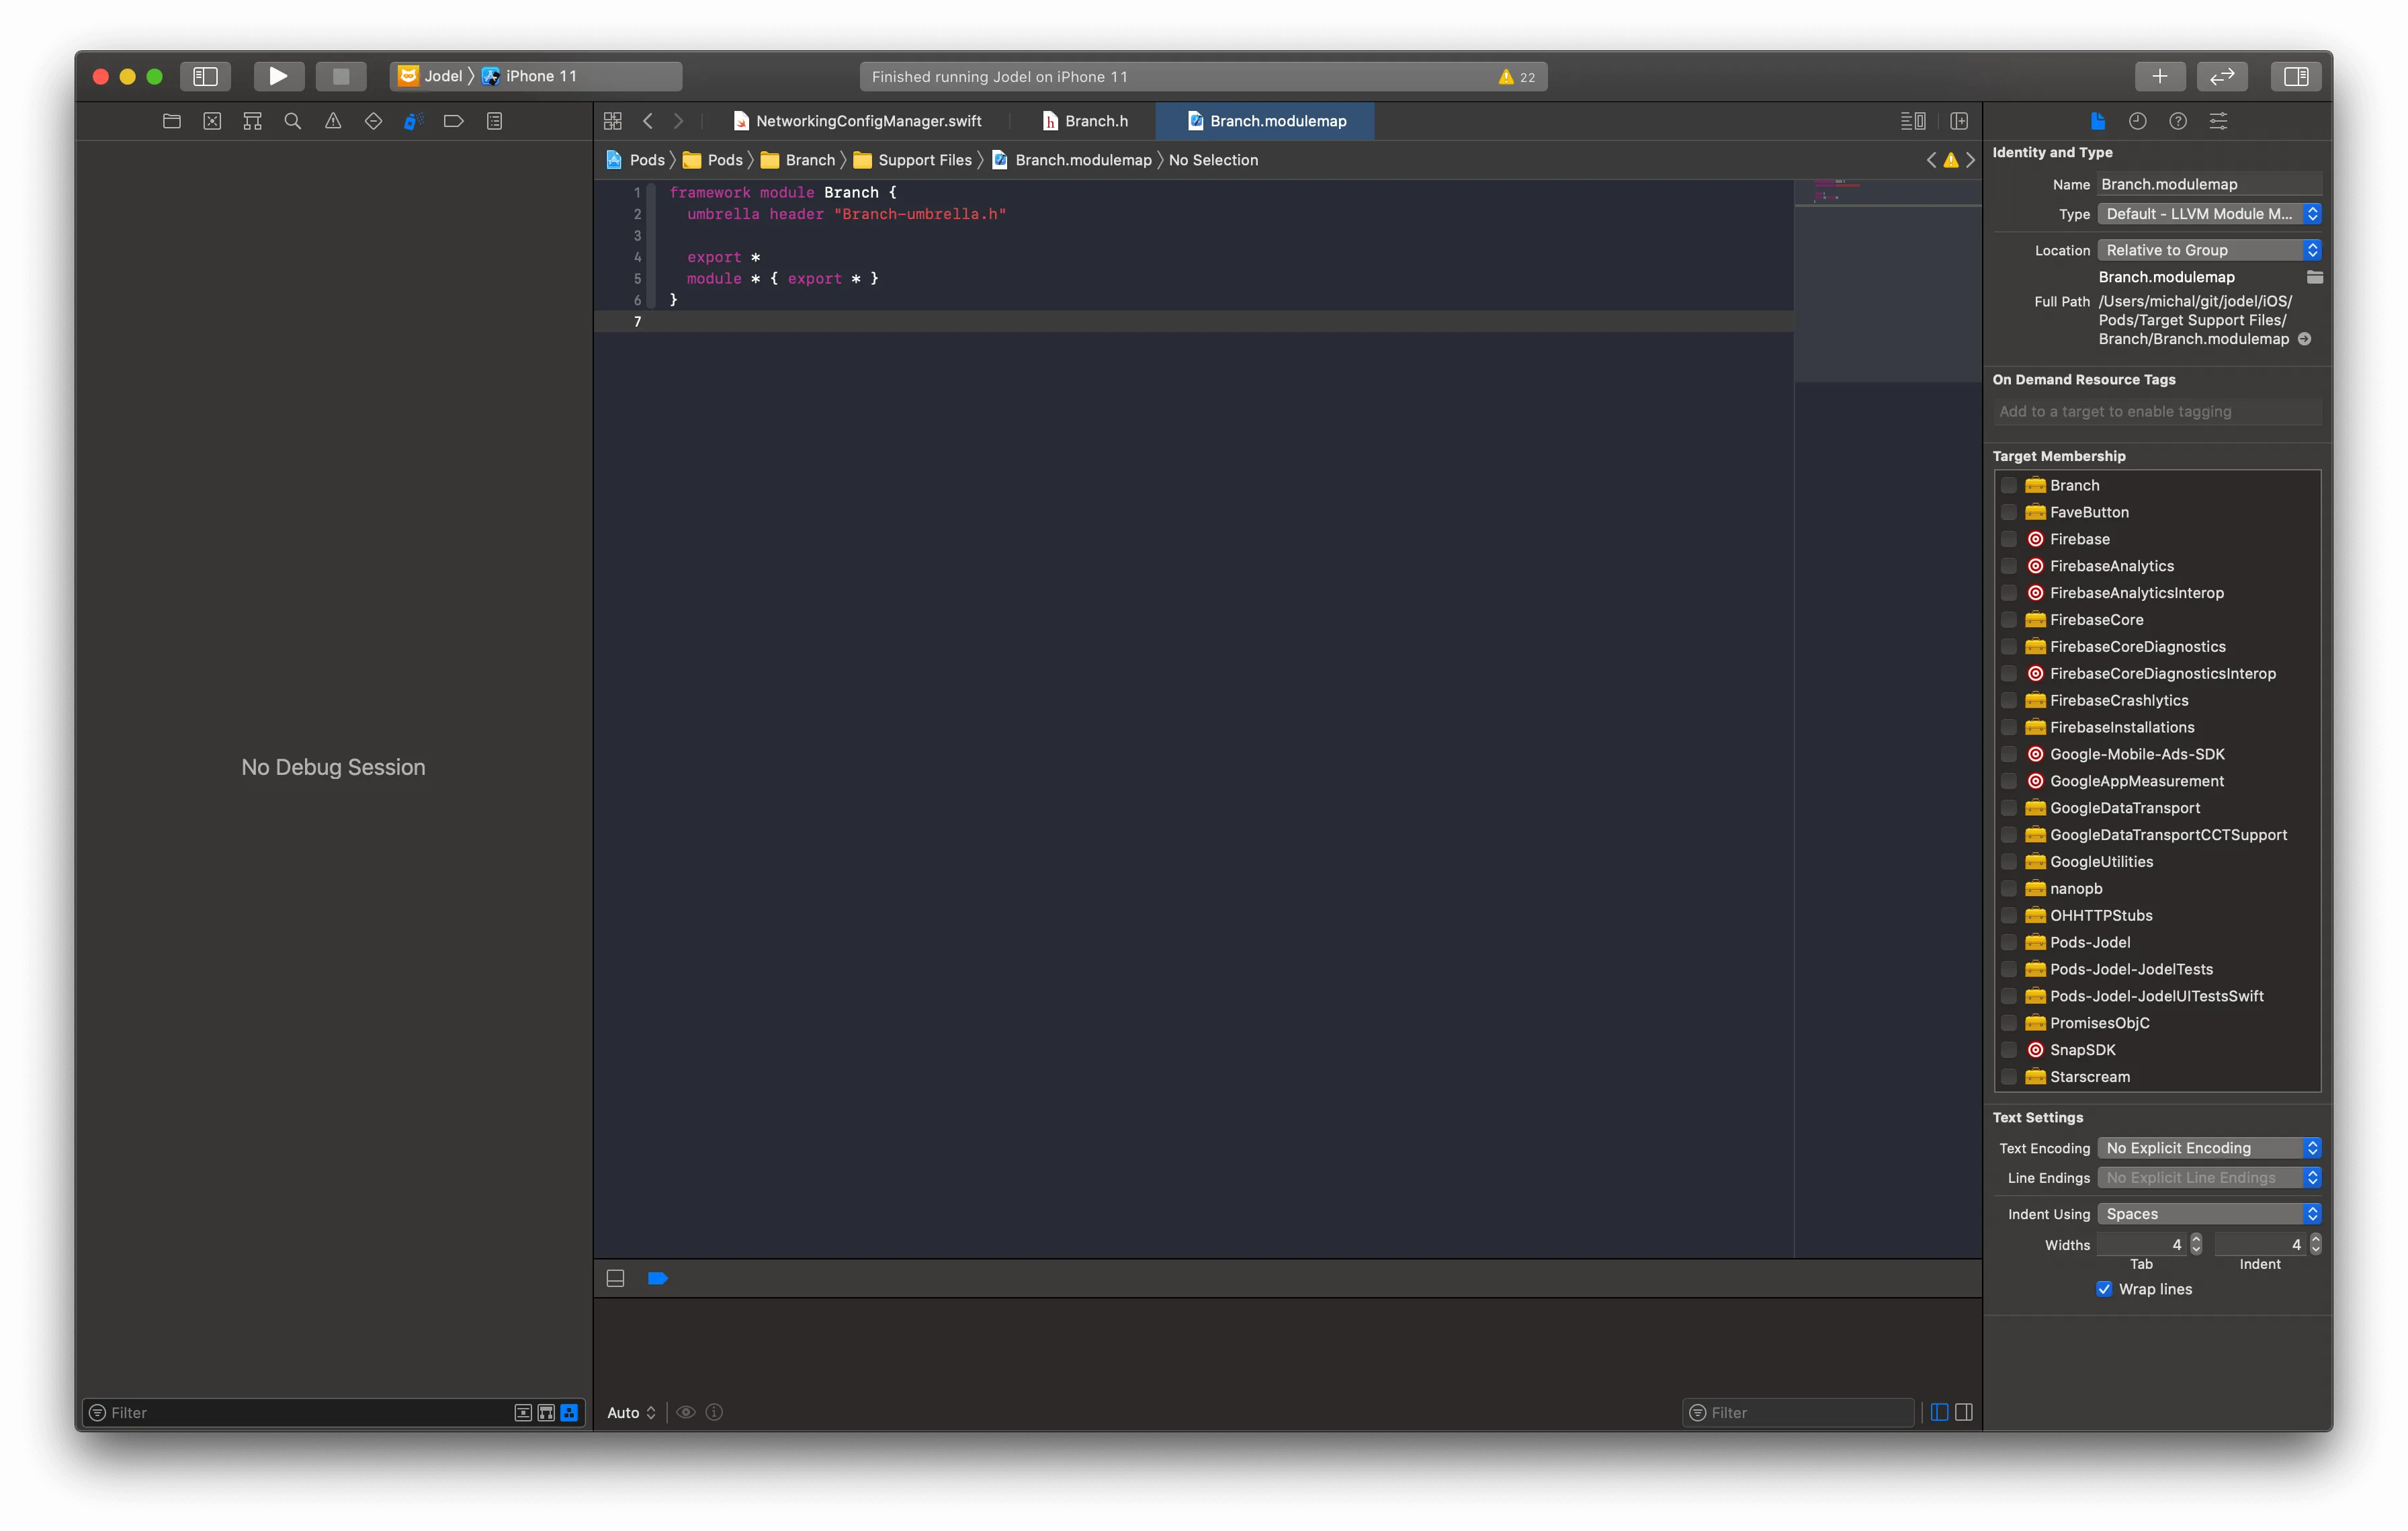Show the File inspector

[x=2098, y=121]
